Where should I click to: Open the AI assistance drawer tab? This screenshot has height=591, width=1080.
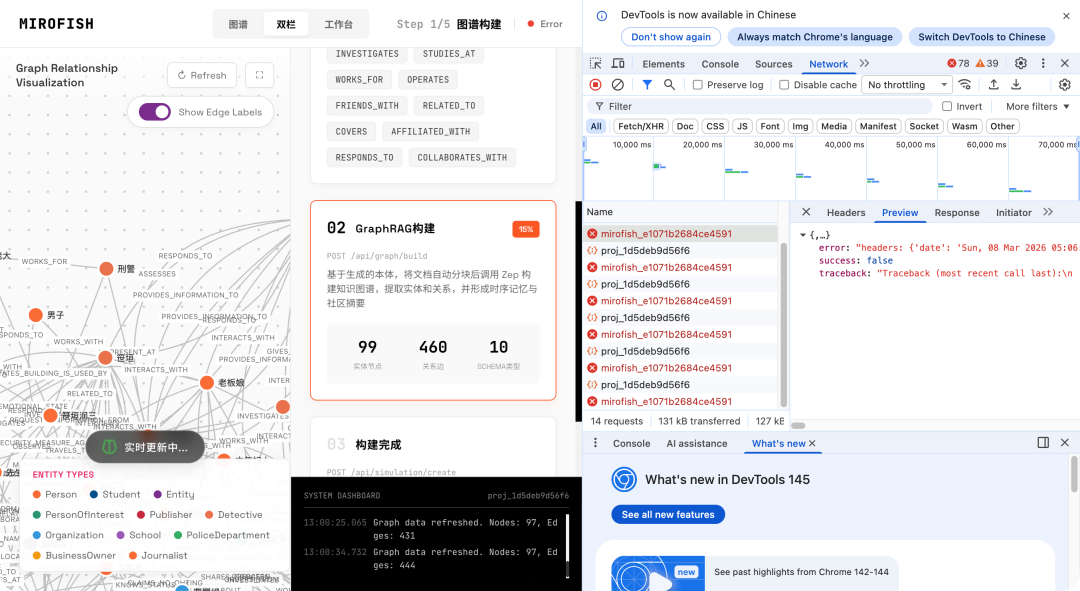pyautogui.click(x=696, y=444)
